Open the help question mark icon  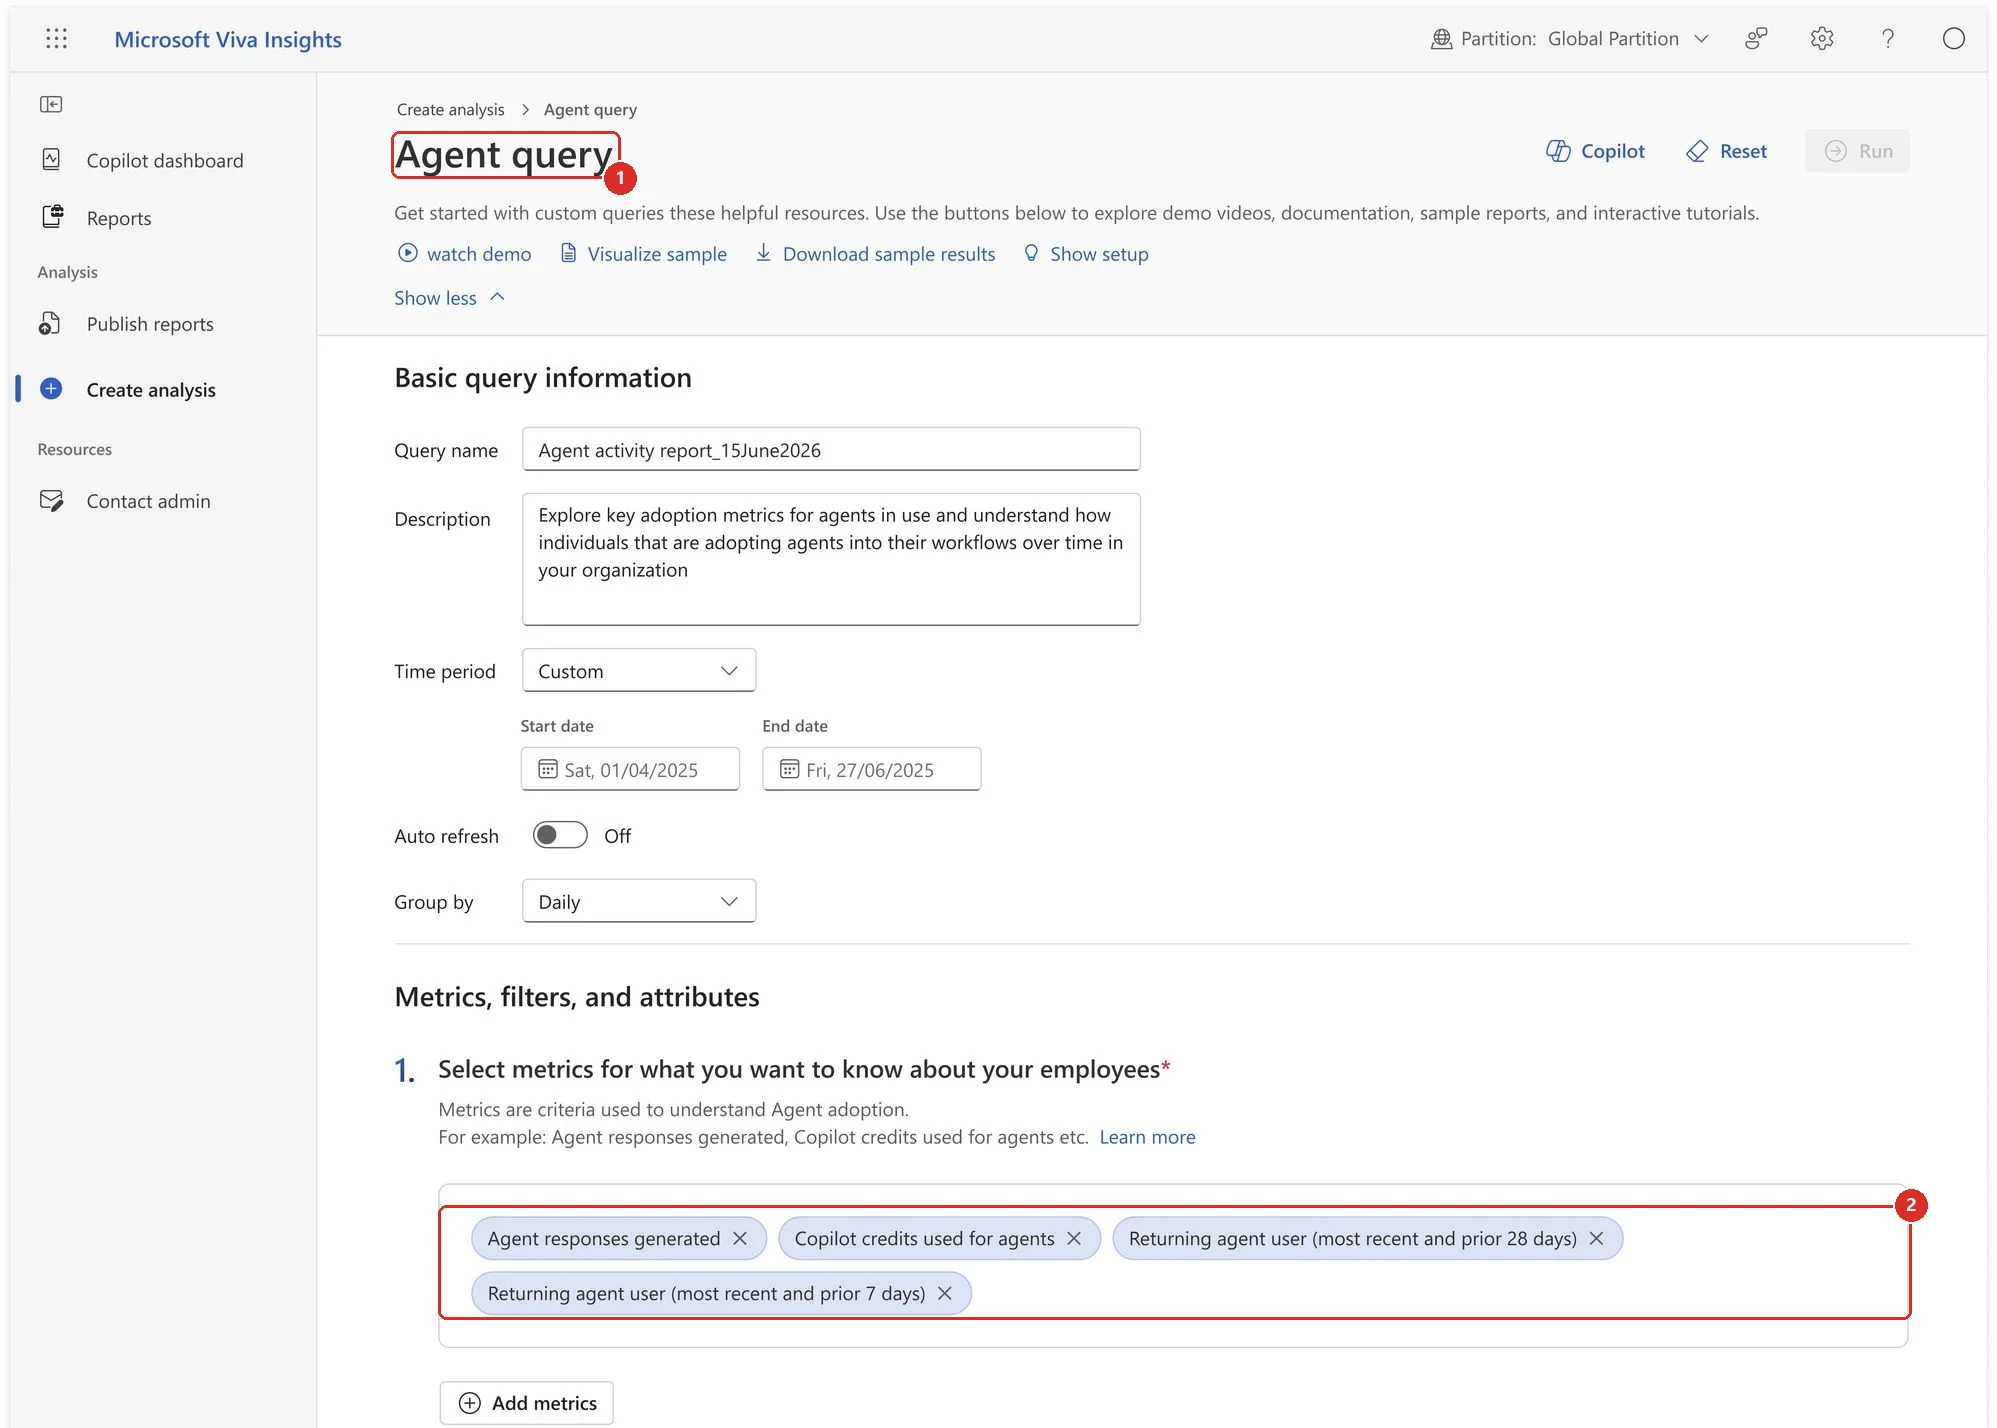1888,38
